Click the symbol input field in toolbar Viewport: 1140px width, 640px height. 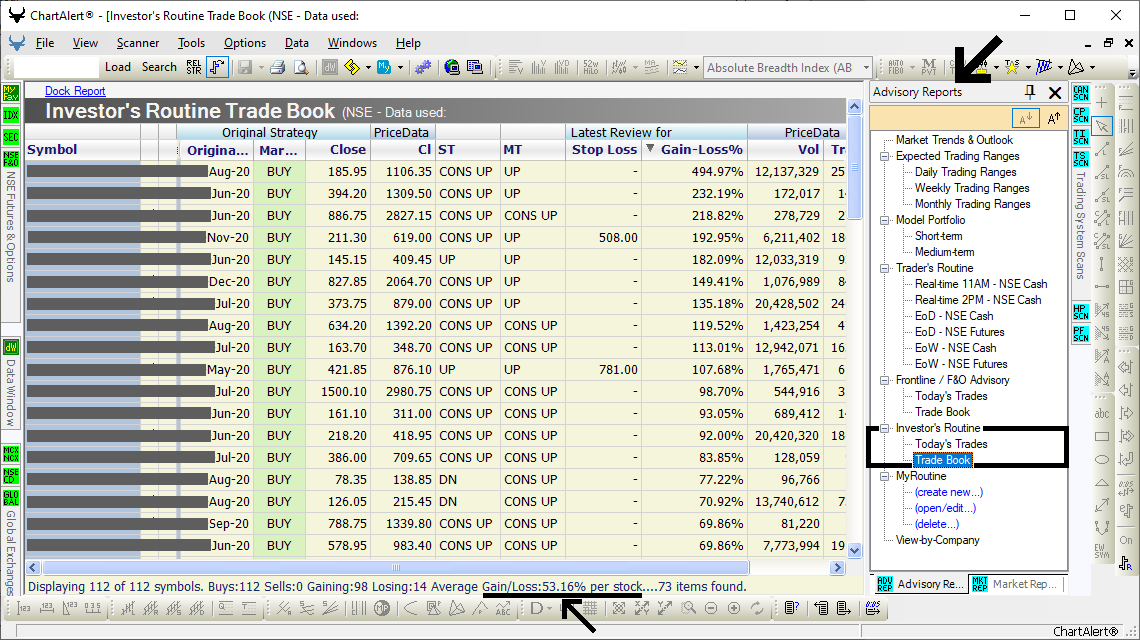tap(56, 67)
